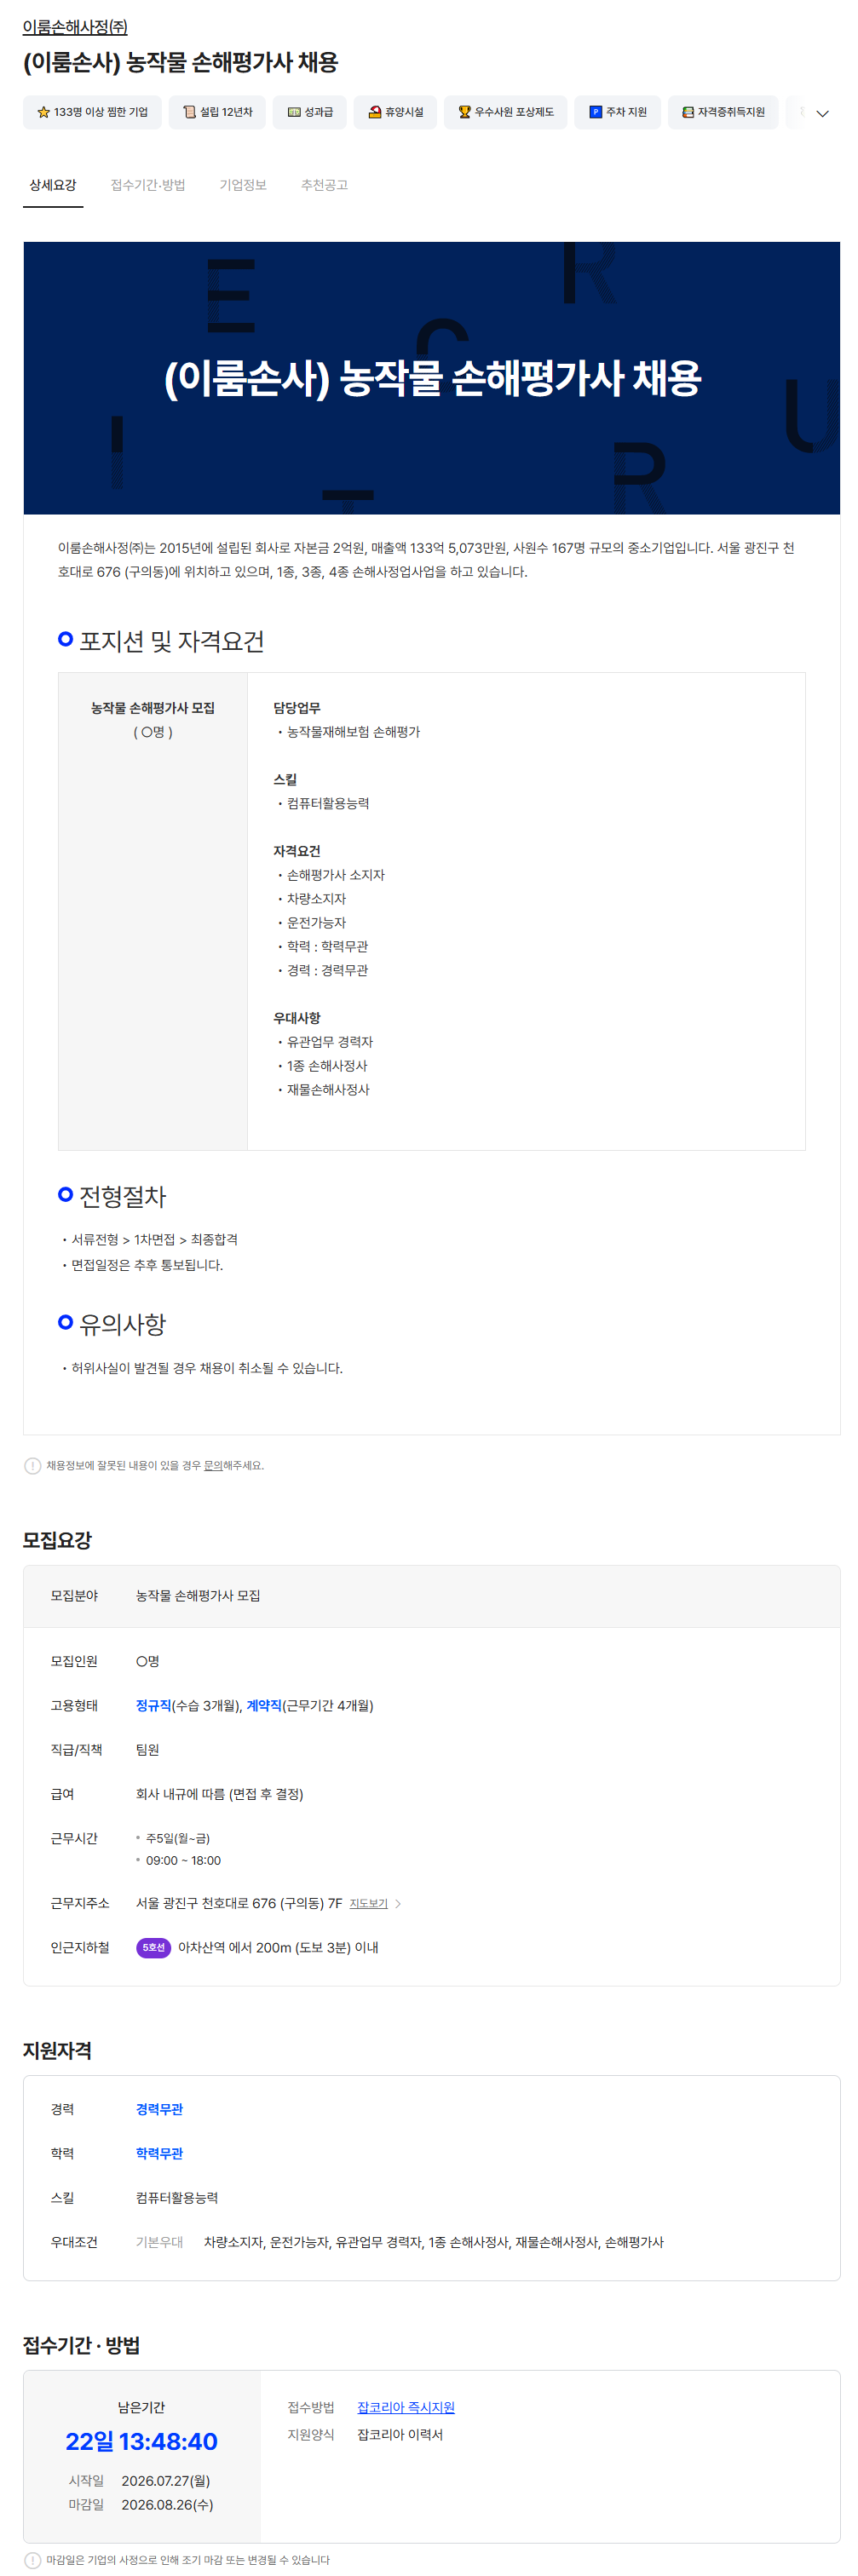Click the 휴양시설 resort icon tag
Screen dimensions: 858x2576
click(395, 112)
